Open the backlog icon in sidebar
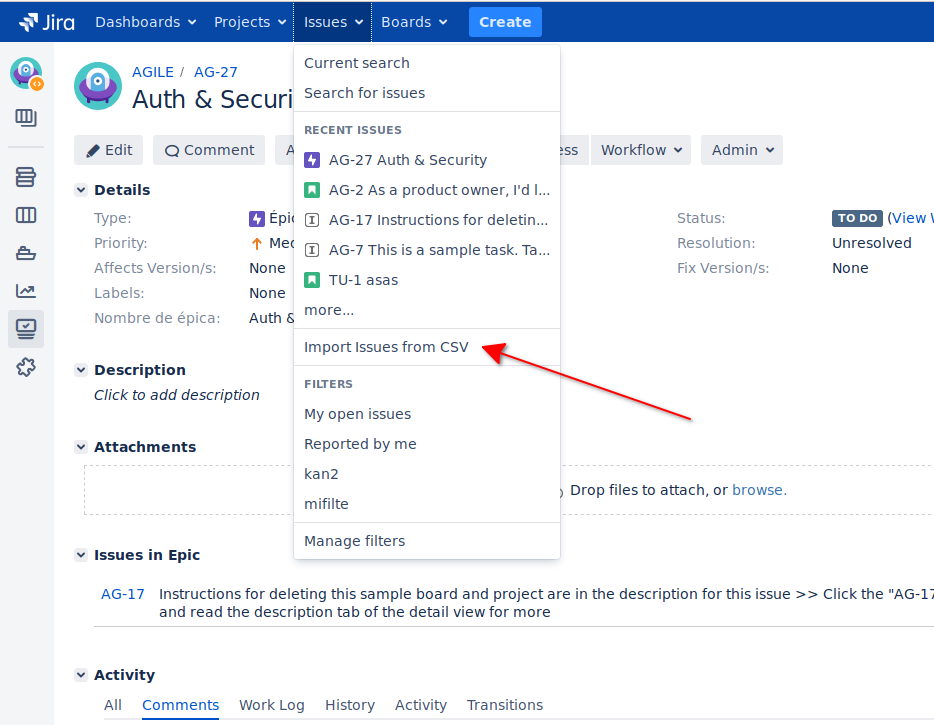This screenshot has height=725, width=934. [x=26, y=177]
